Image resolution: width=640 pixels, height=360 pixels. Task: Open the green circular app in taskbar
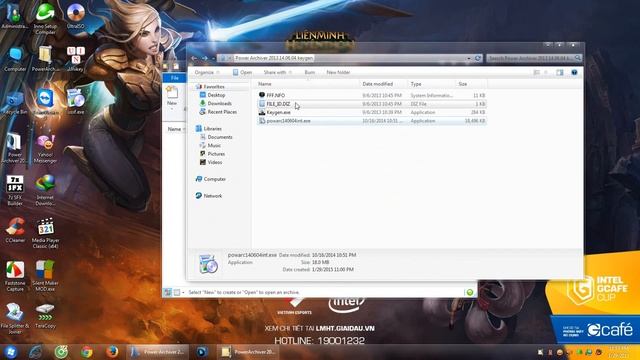[61, 351]
